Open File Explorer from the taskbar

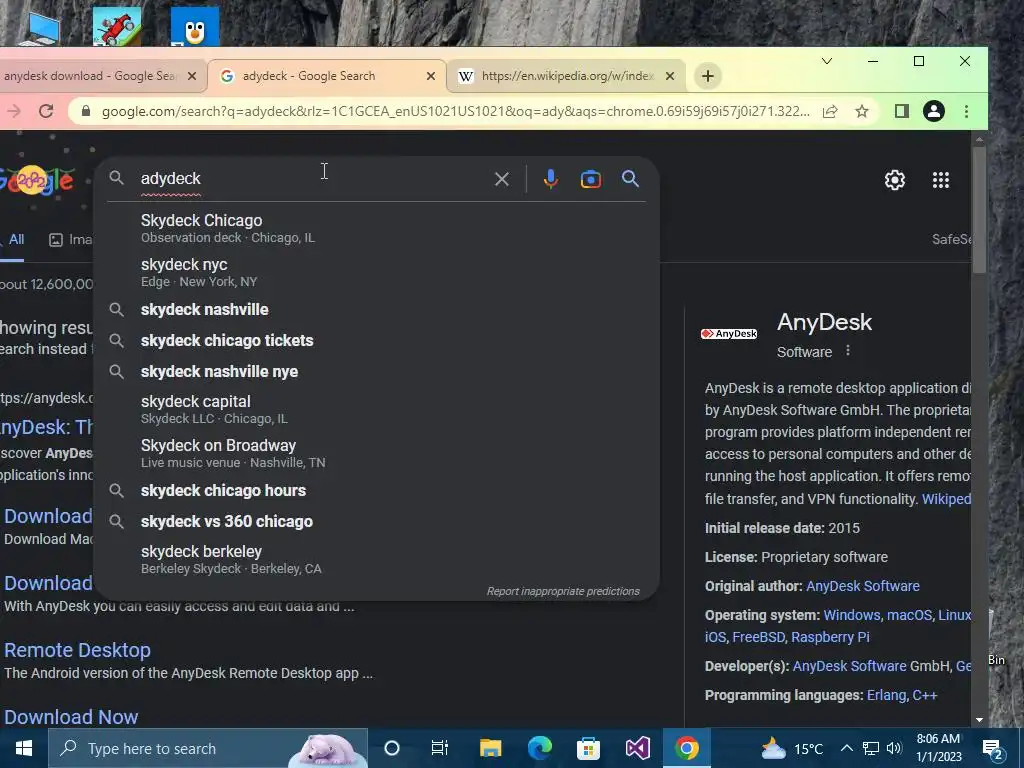490,748
